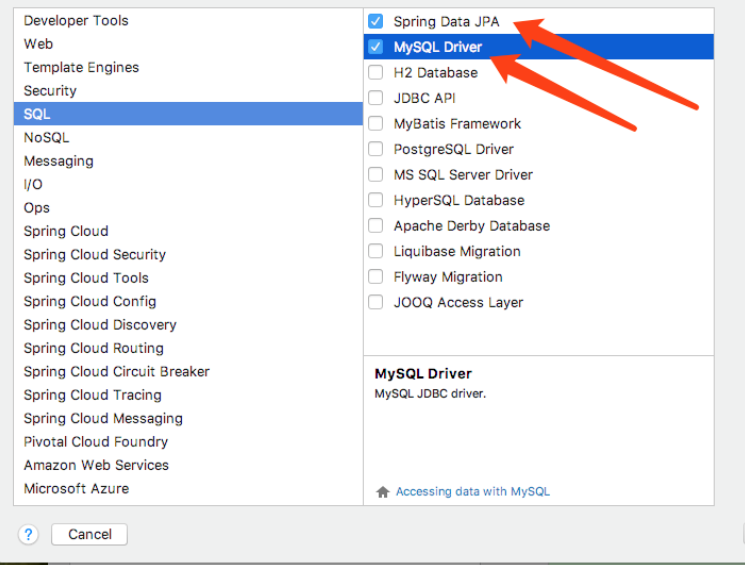This screenshot has height=565, width=745.
Task: Enable the H2 Database checkbox
Action: (375, 72)
